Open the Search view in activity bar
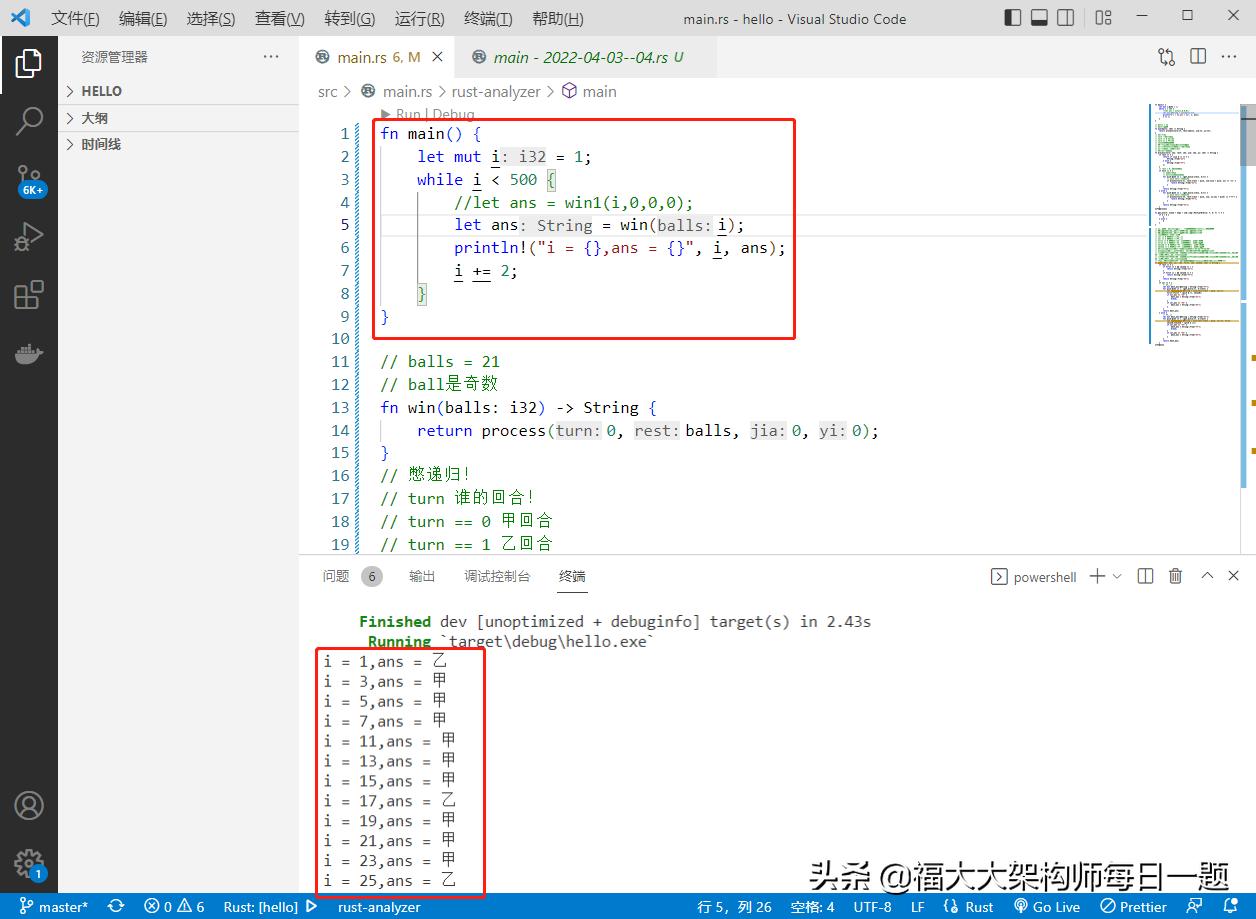Image resolution: width=1256 pixels, height=919 pixels. pos(28,121)
